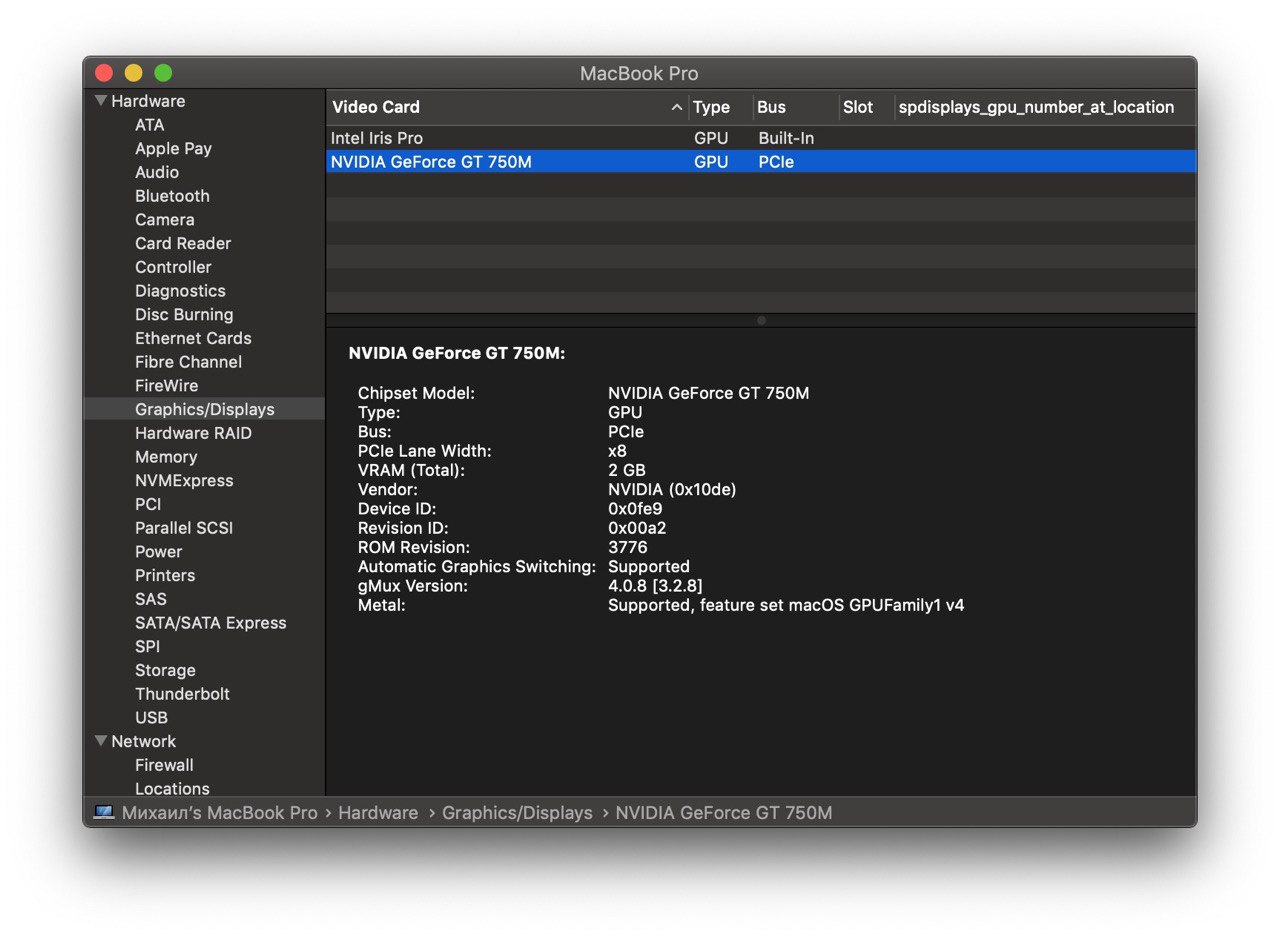Click the bold NVIDIA GeForce GT 750M heading
Viewport: 1280px width, 937px height.
tap(457, 353)
